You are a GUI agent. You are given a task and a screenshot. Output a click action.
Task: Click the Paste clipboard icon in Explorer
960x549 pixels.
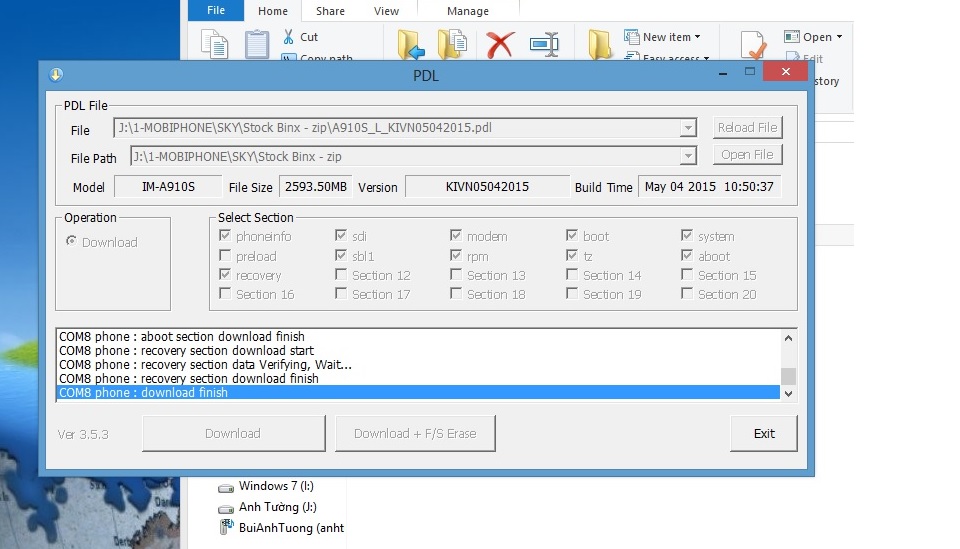coord(257,43)
